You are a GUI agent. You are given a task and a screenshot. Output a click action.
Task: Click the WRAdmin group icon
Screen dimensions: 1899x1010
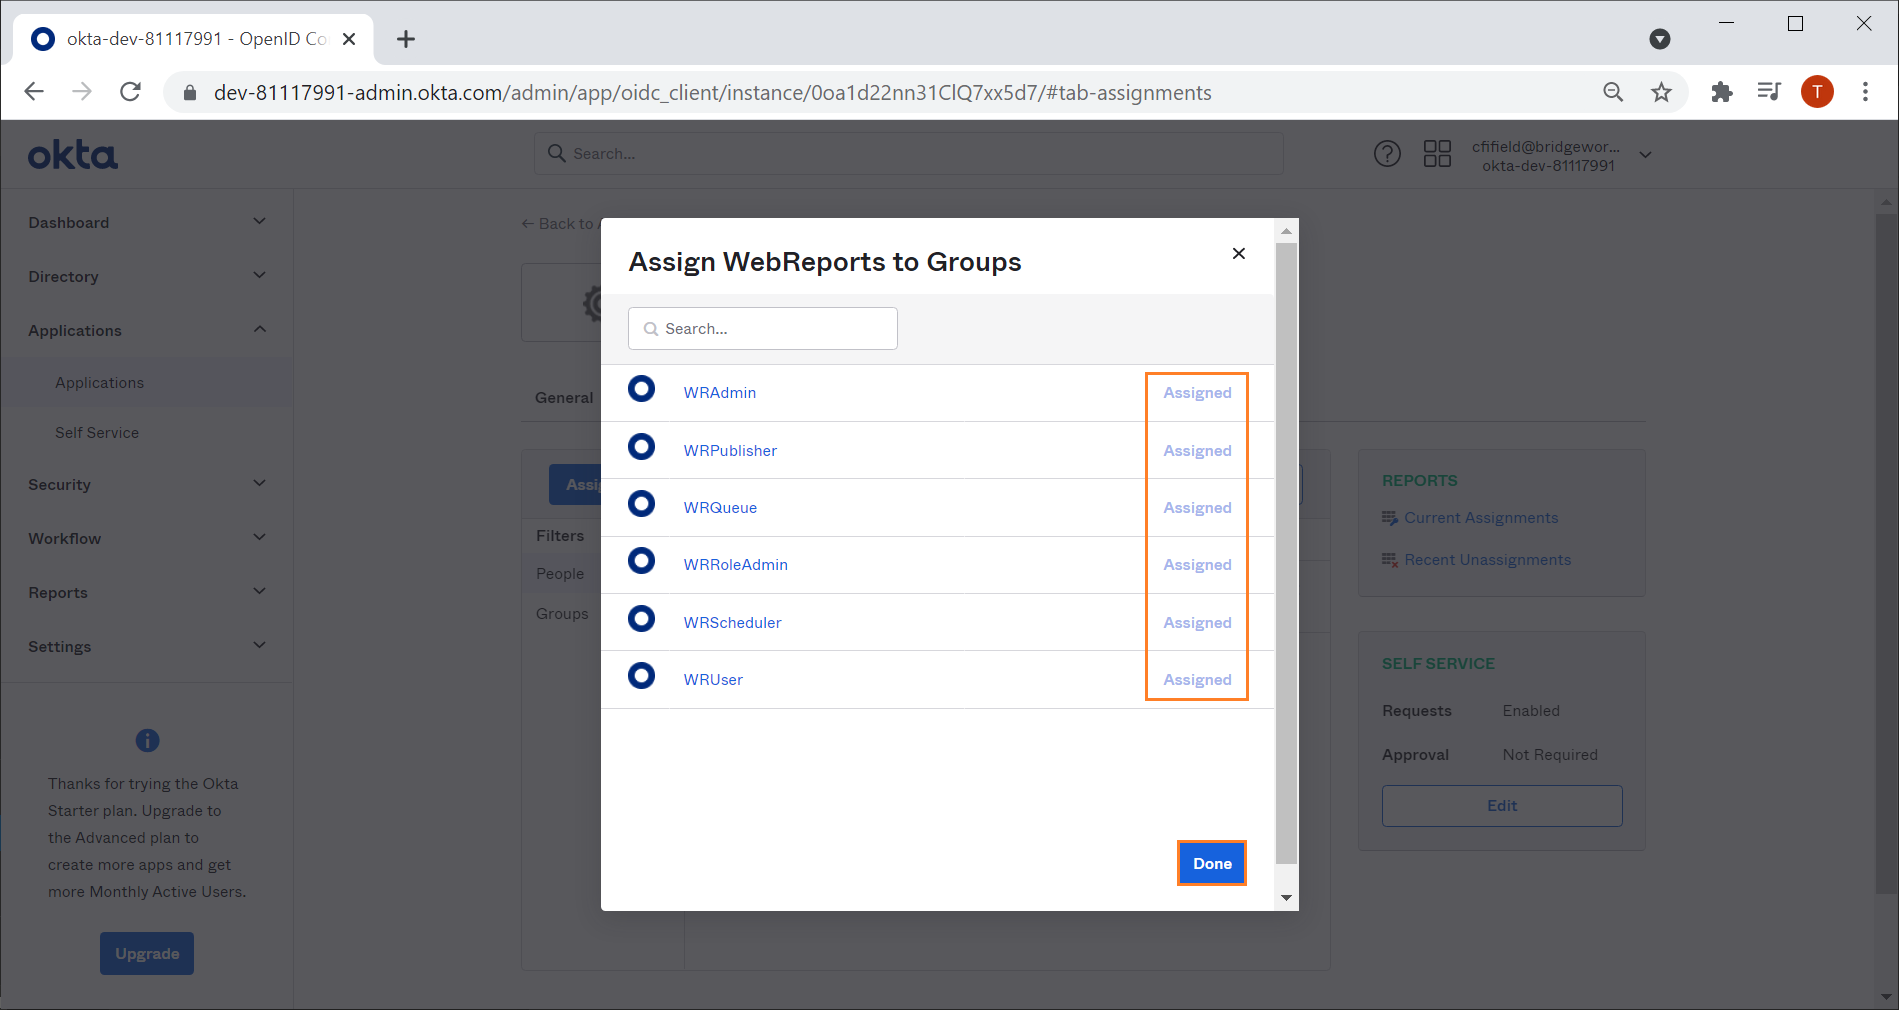(x=641, y=389)
